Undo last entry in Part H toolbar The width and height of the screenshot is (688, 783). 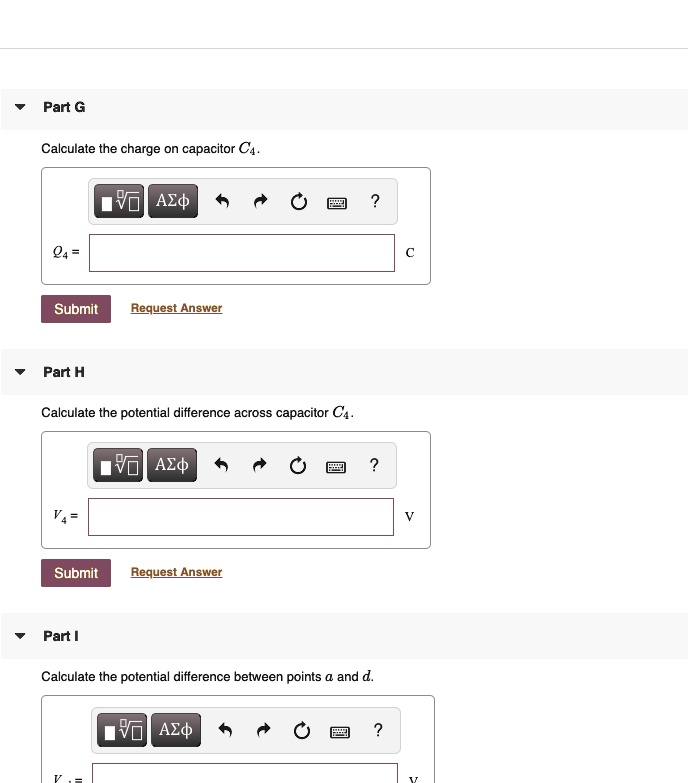[x=223, y=466]
